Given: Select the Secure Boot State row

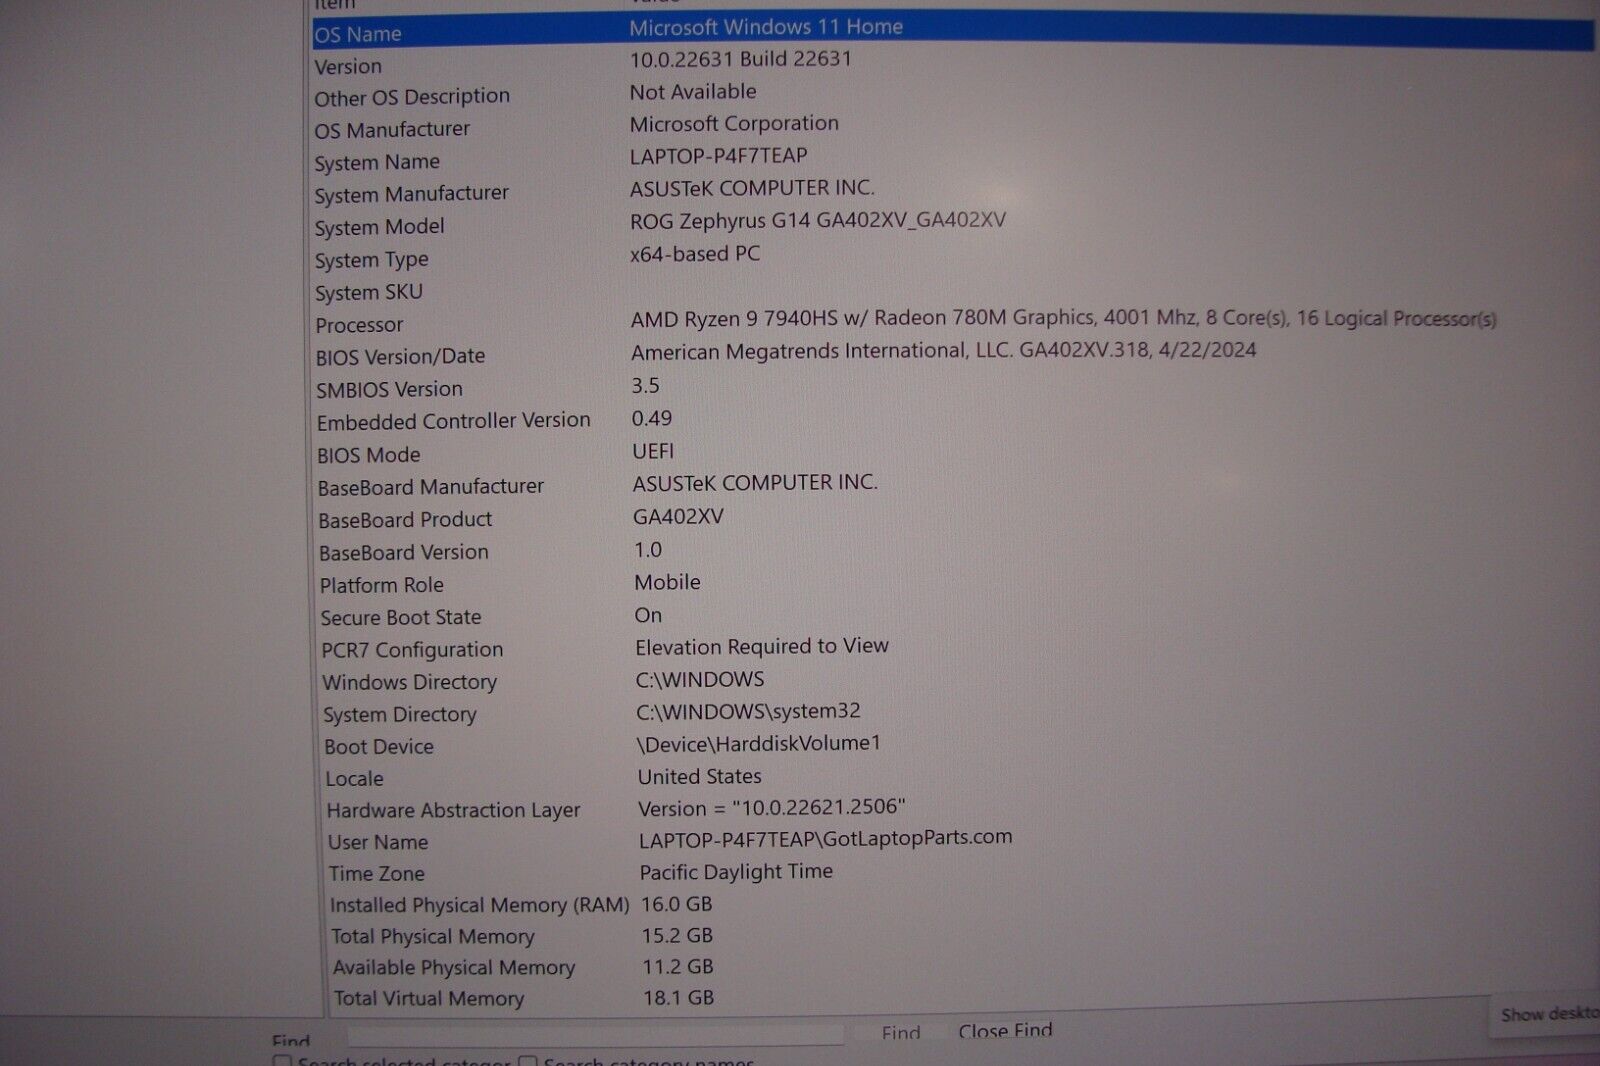Looking at the screenshot, I should [953, 617].
